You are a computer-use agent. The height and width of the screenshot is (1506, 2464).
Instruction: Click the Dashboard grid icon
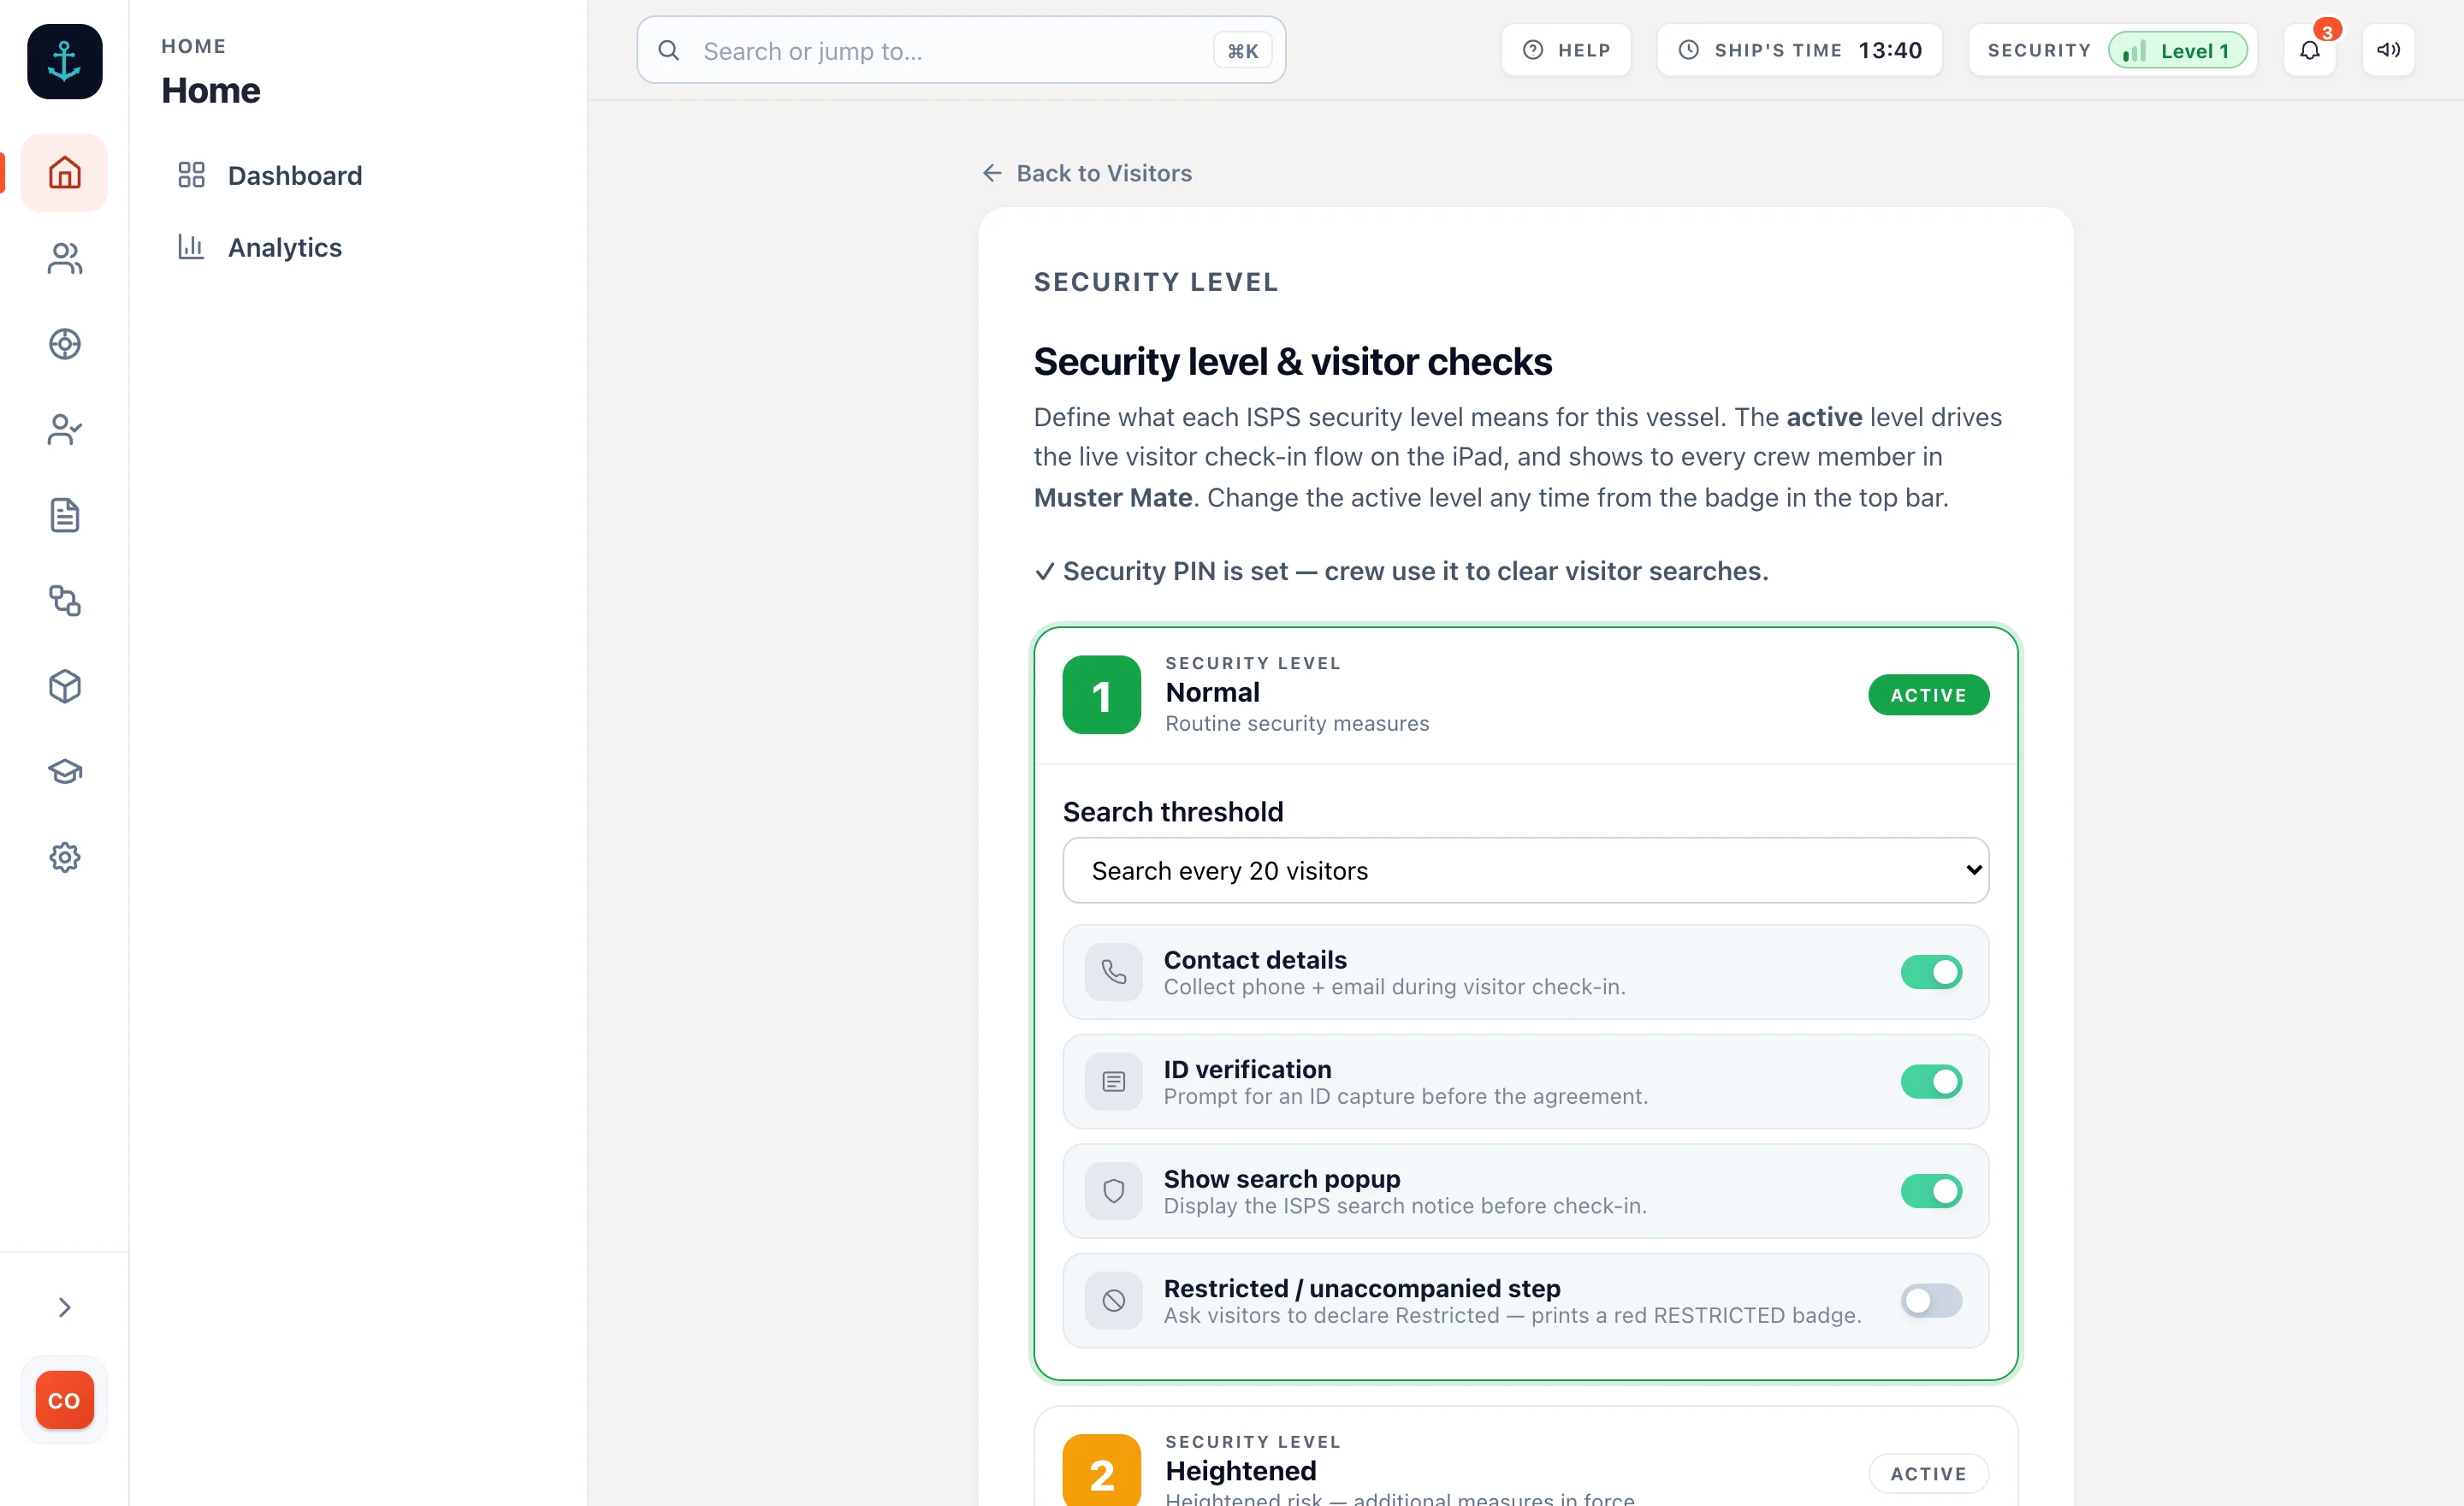(191, 175)
